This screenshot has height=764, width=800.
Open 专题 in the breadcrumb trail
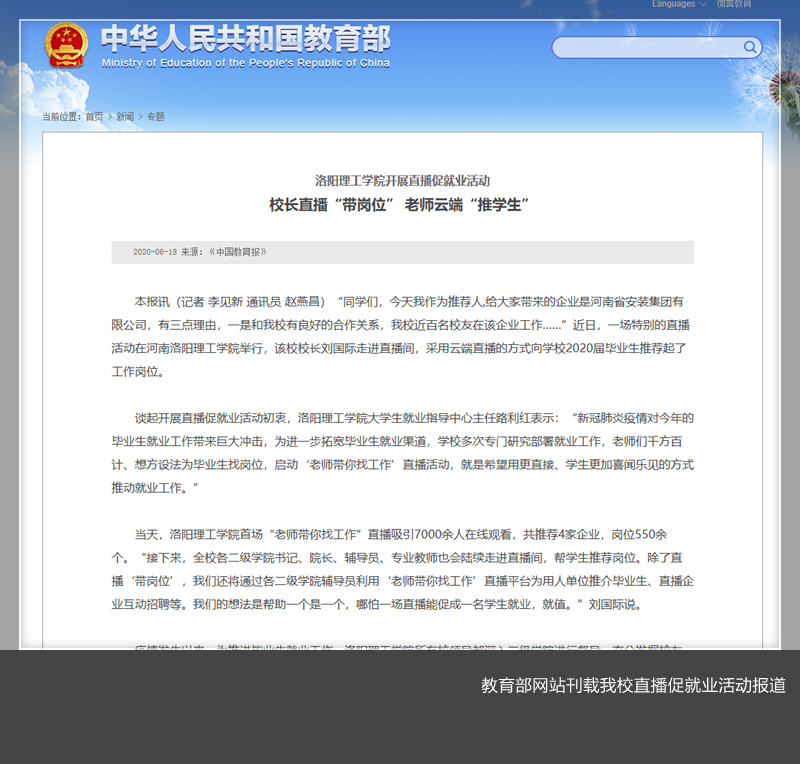point(156,117)
